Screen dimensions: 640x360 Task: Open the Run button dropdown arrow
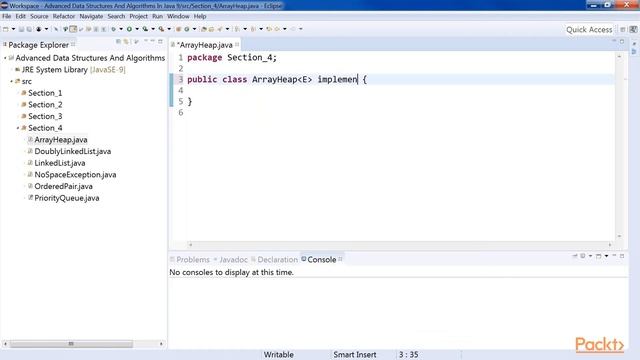[x=137, y=29]
